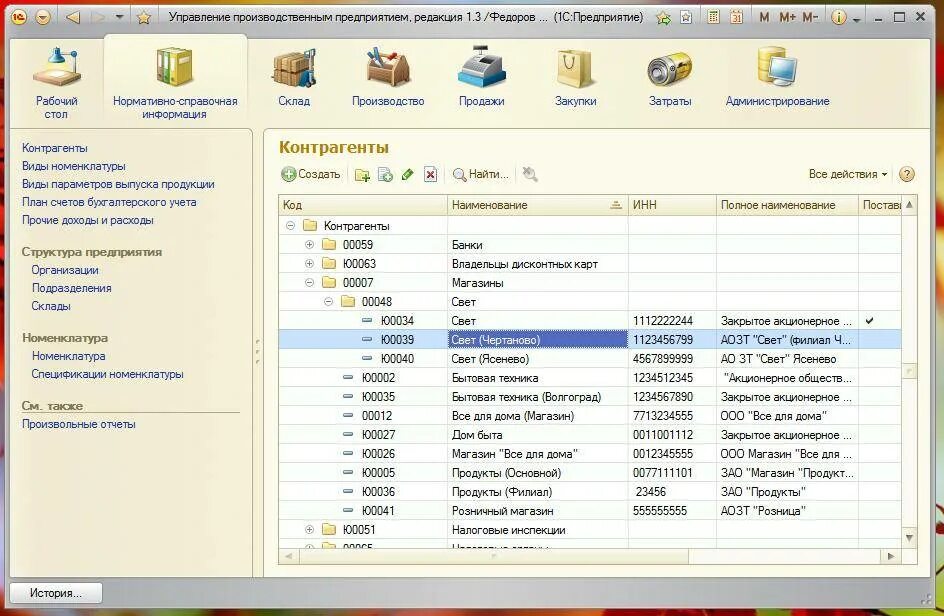Open the Администрирование section
Image resolution: width=944 pixels, height=616 pixels.
[x=777, y=77]
